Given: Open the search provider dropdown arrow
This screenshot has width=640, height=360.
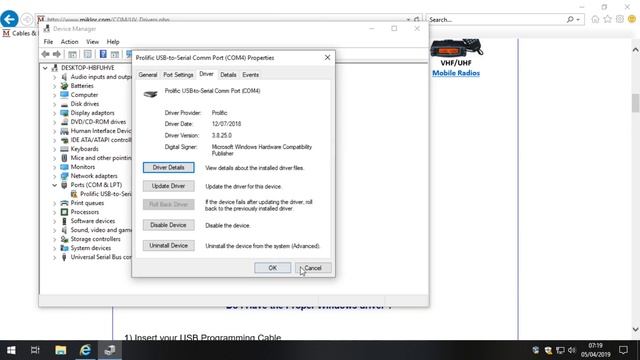Looking at the screenshot, I should [578, 20].
